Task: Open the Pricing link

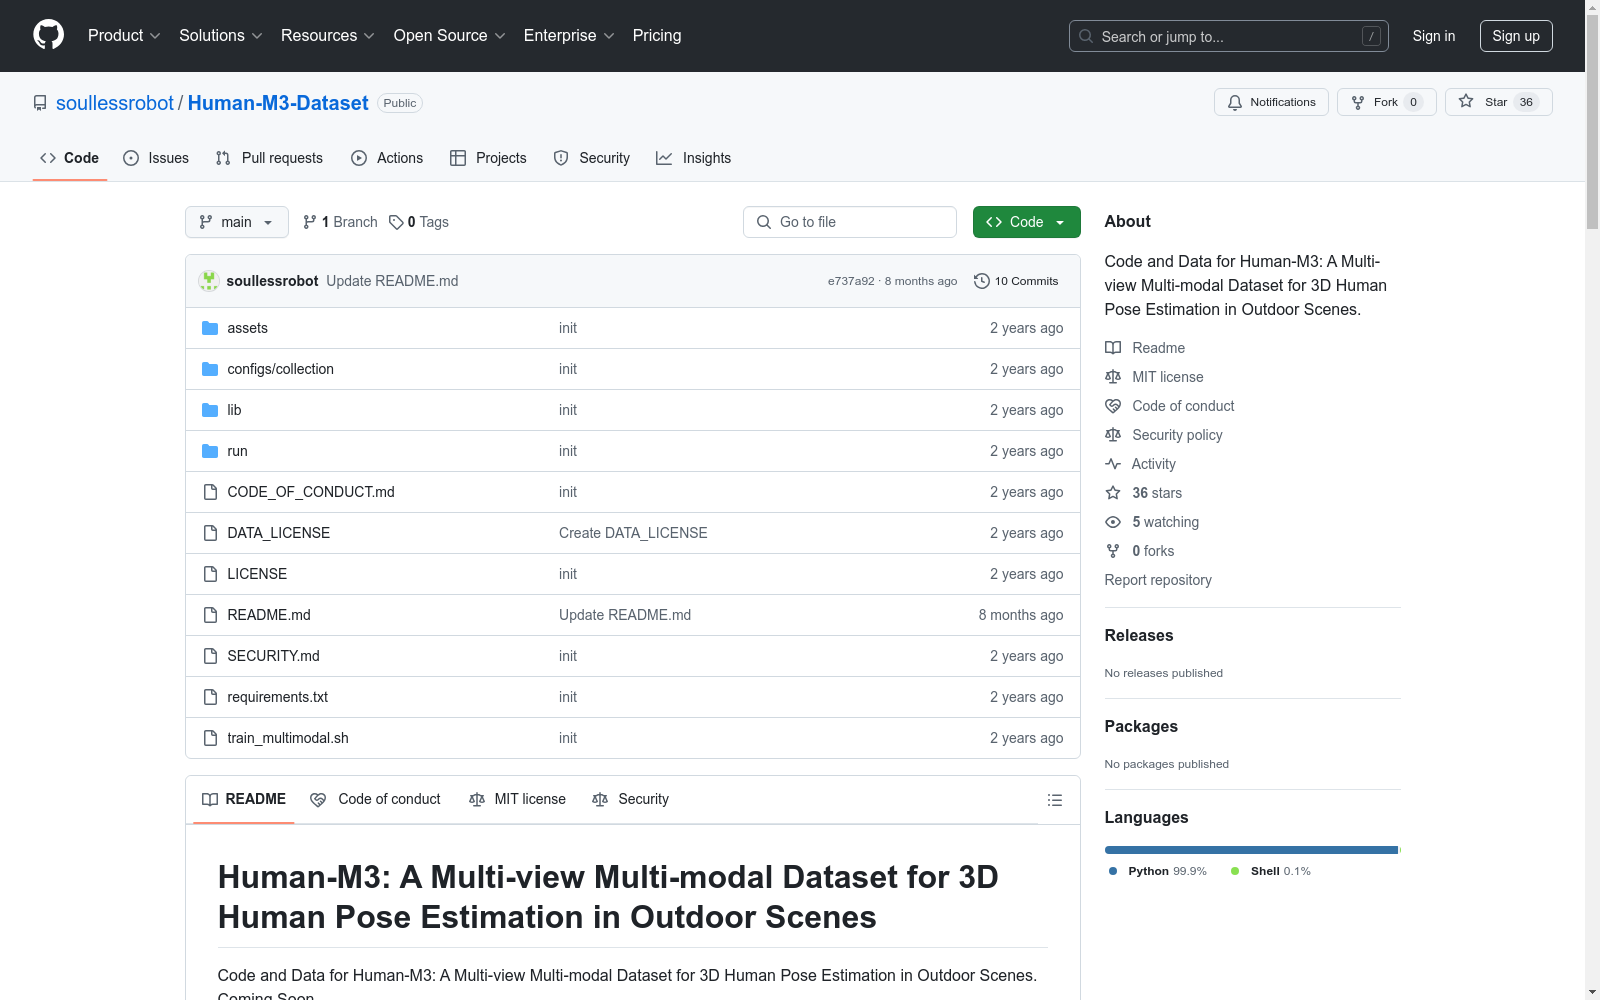Action: [657, 36]
